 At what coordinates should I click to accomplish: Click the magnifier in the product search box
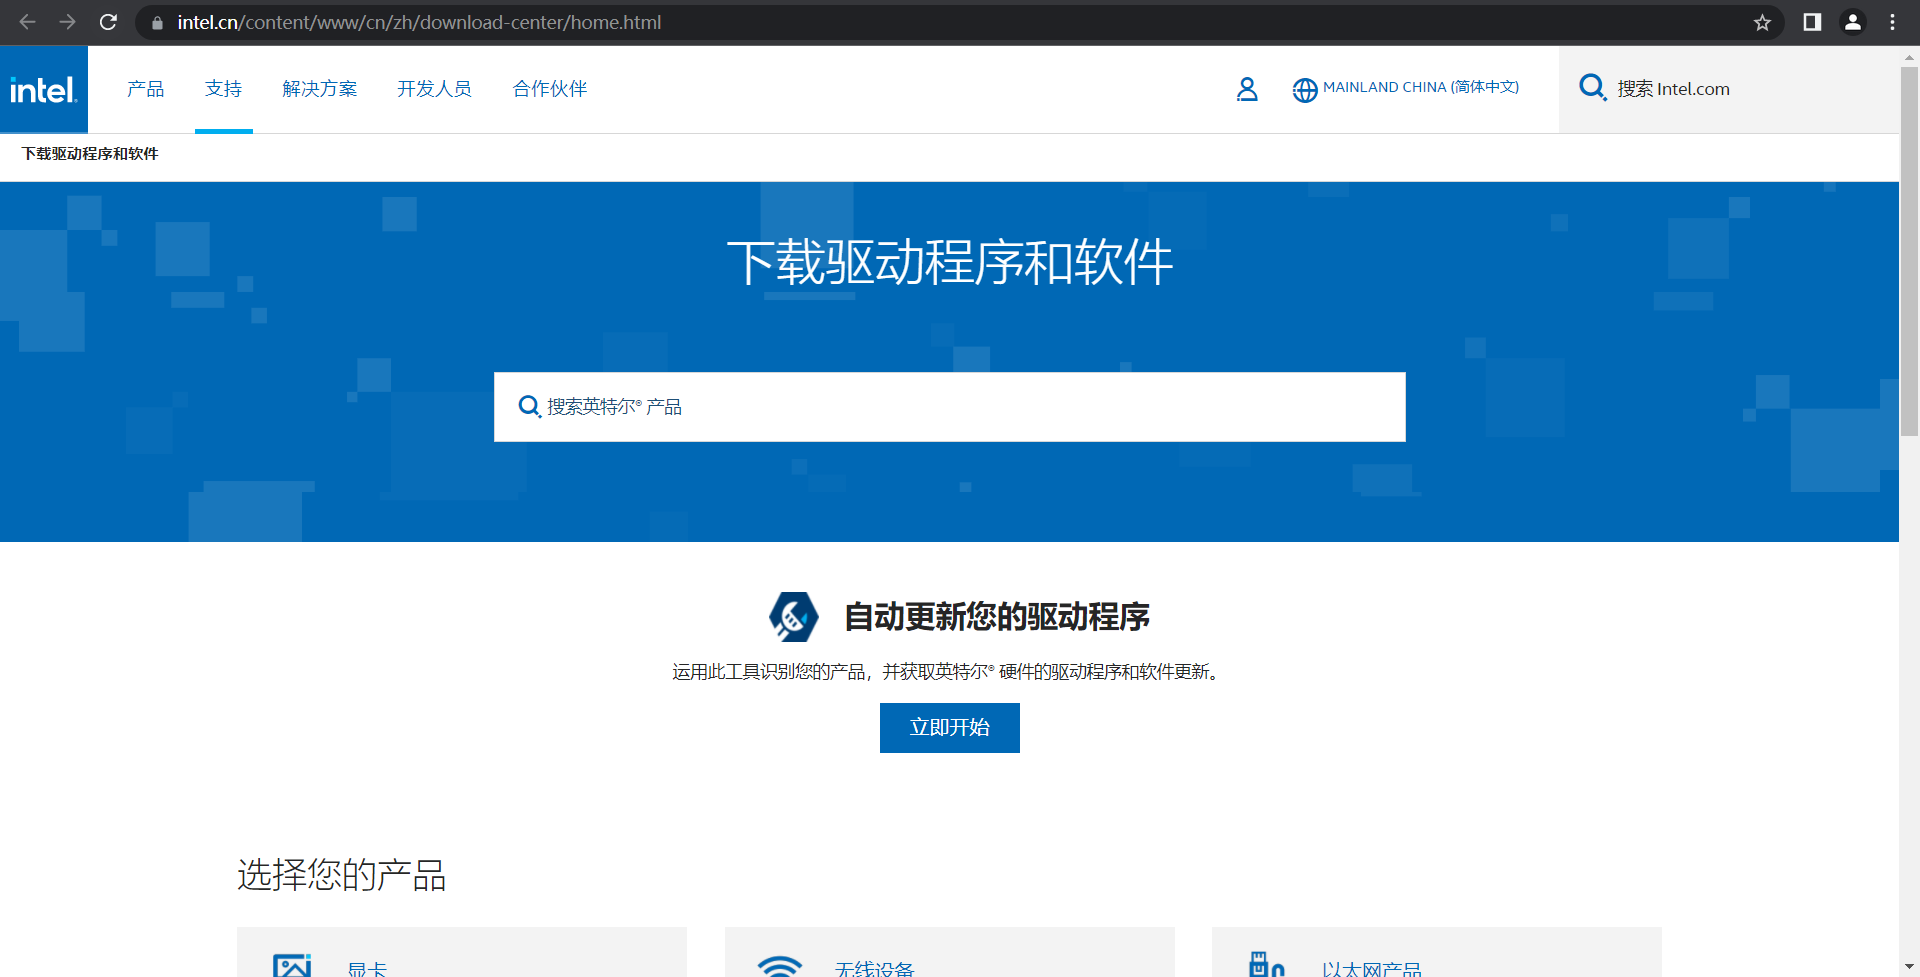pos(529,406)
